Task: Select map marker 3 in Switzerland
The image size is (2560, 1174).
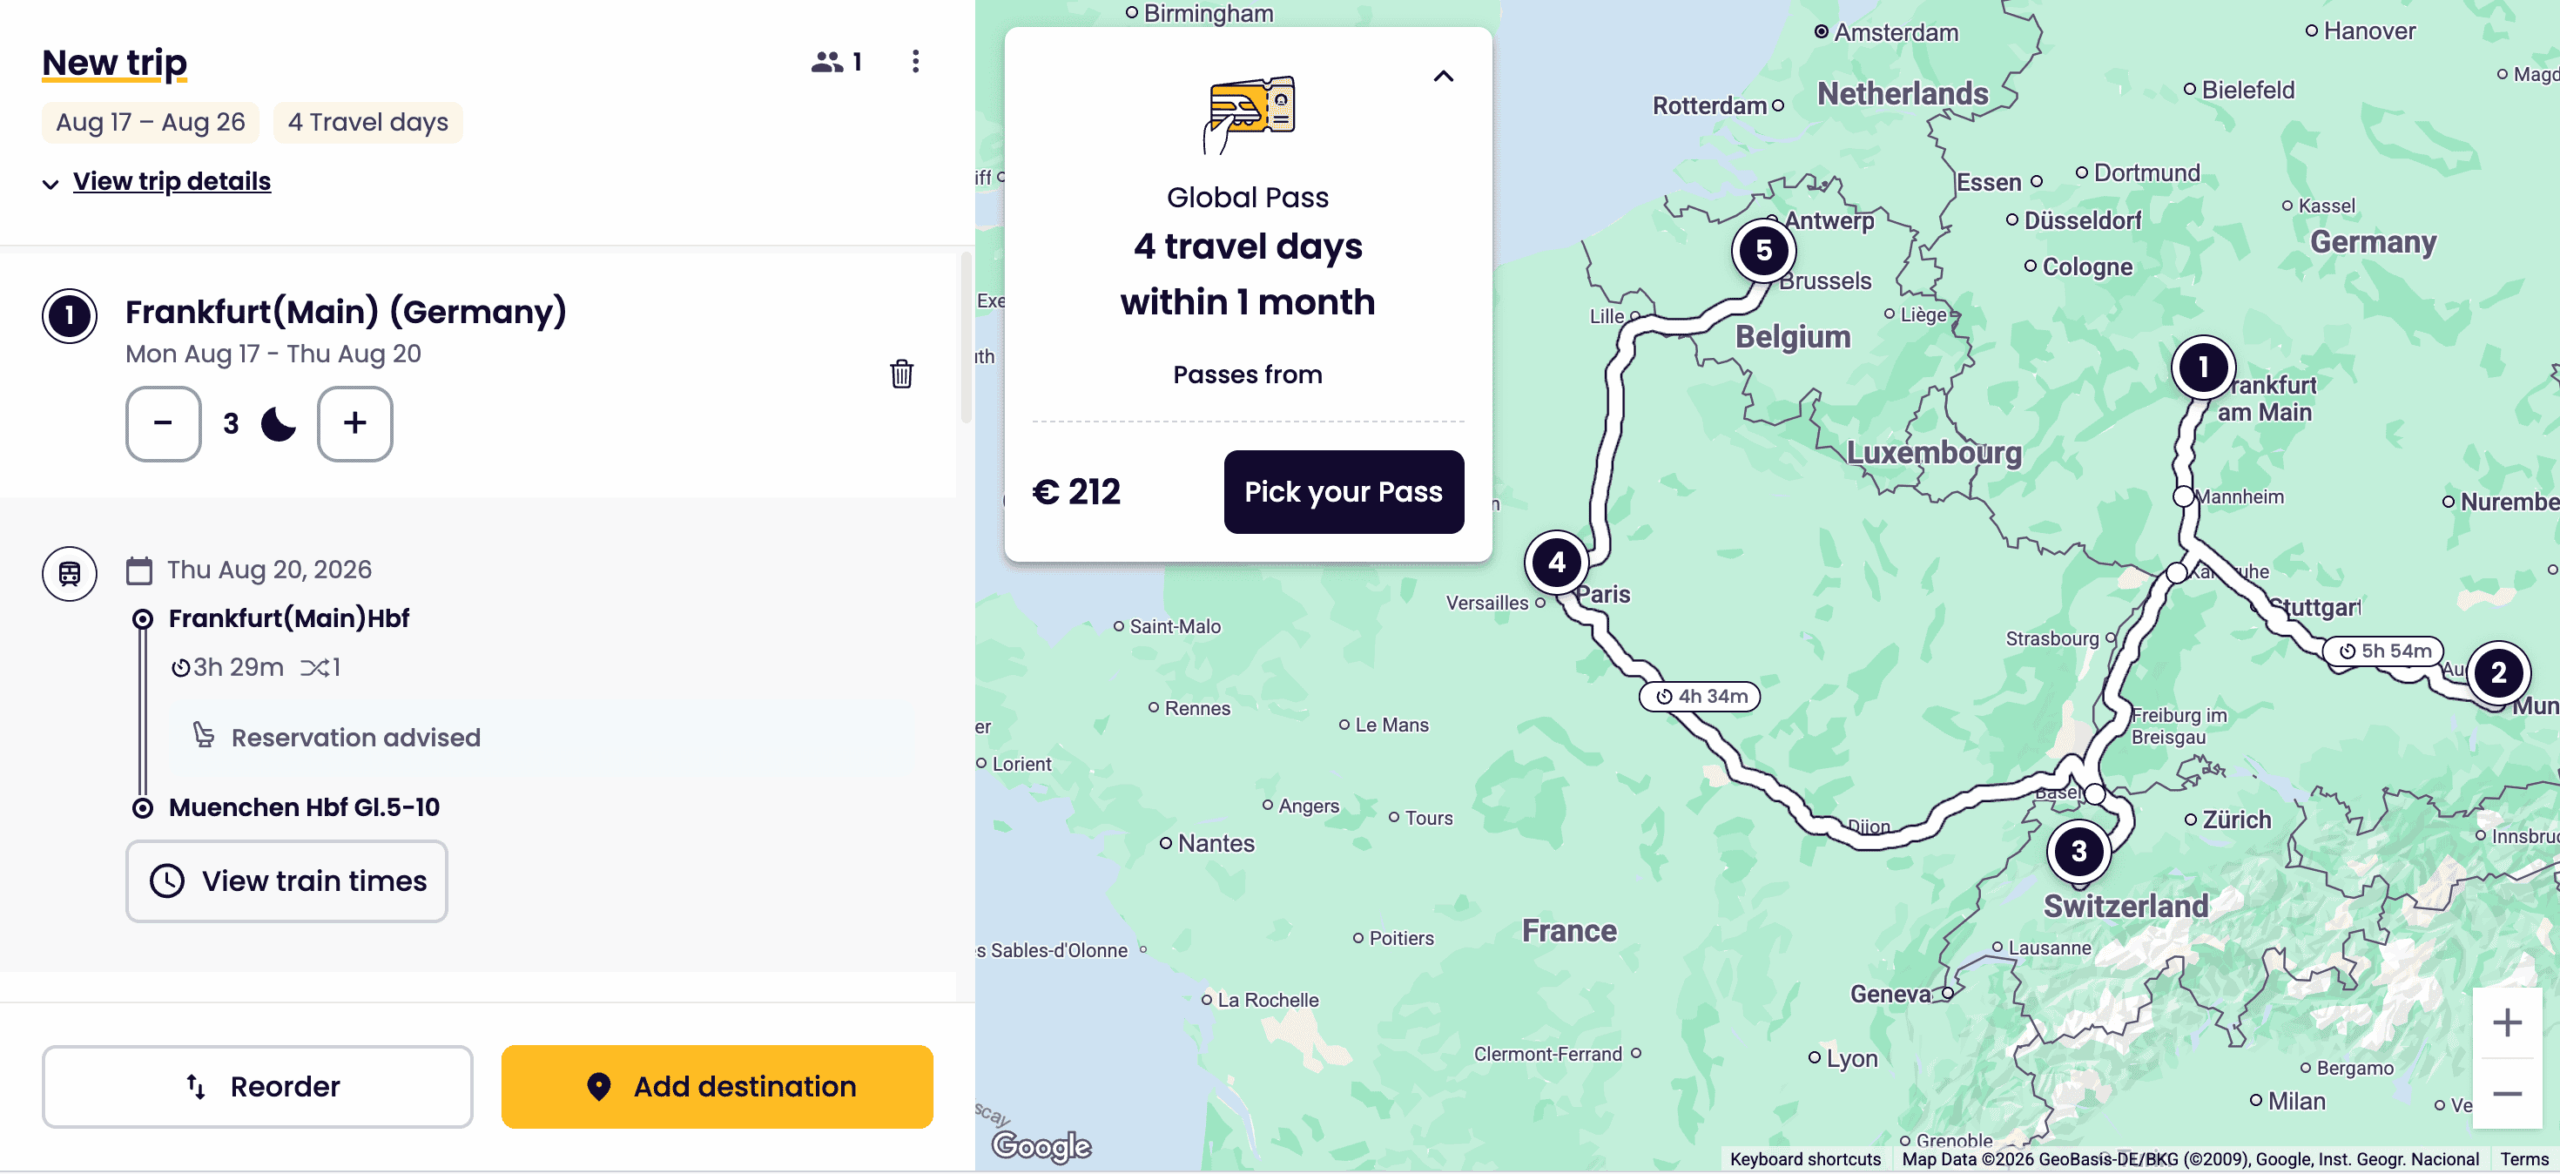Action: click(2079, 852)
